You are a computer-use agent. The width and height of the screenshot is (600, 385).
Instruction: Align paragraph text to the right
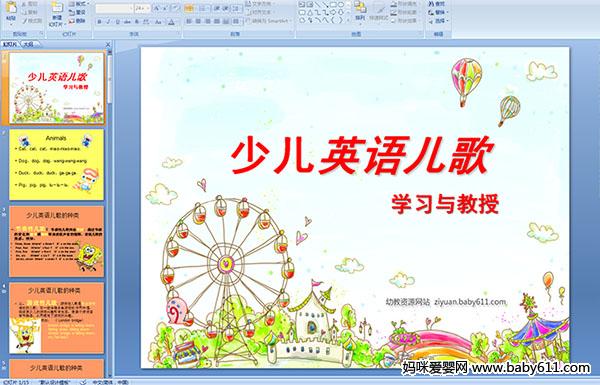pos(208,21)
